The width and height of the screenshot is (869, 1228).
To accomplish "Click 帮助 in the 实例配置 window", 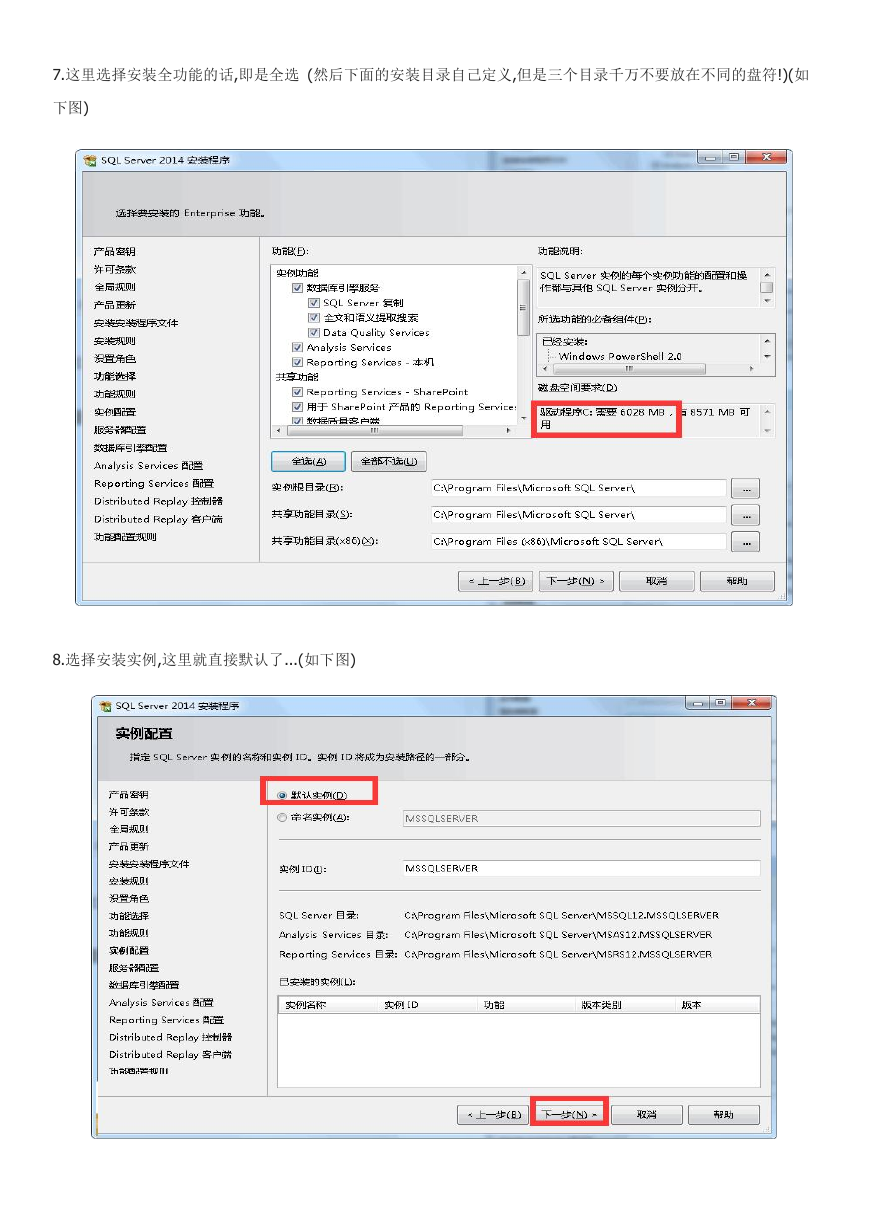I will 723,1114.
